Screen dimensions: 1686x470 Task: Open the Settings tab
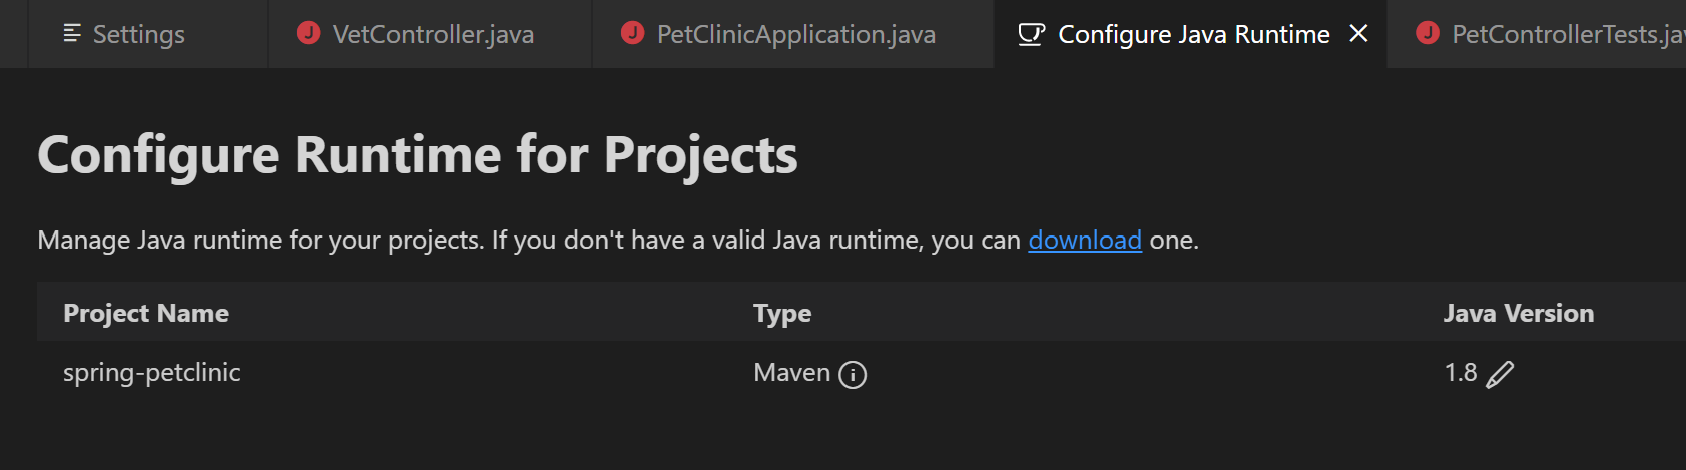pyautogui.click(x=147, y=34)
